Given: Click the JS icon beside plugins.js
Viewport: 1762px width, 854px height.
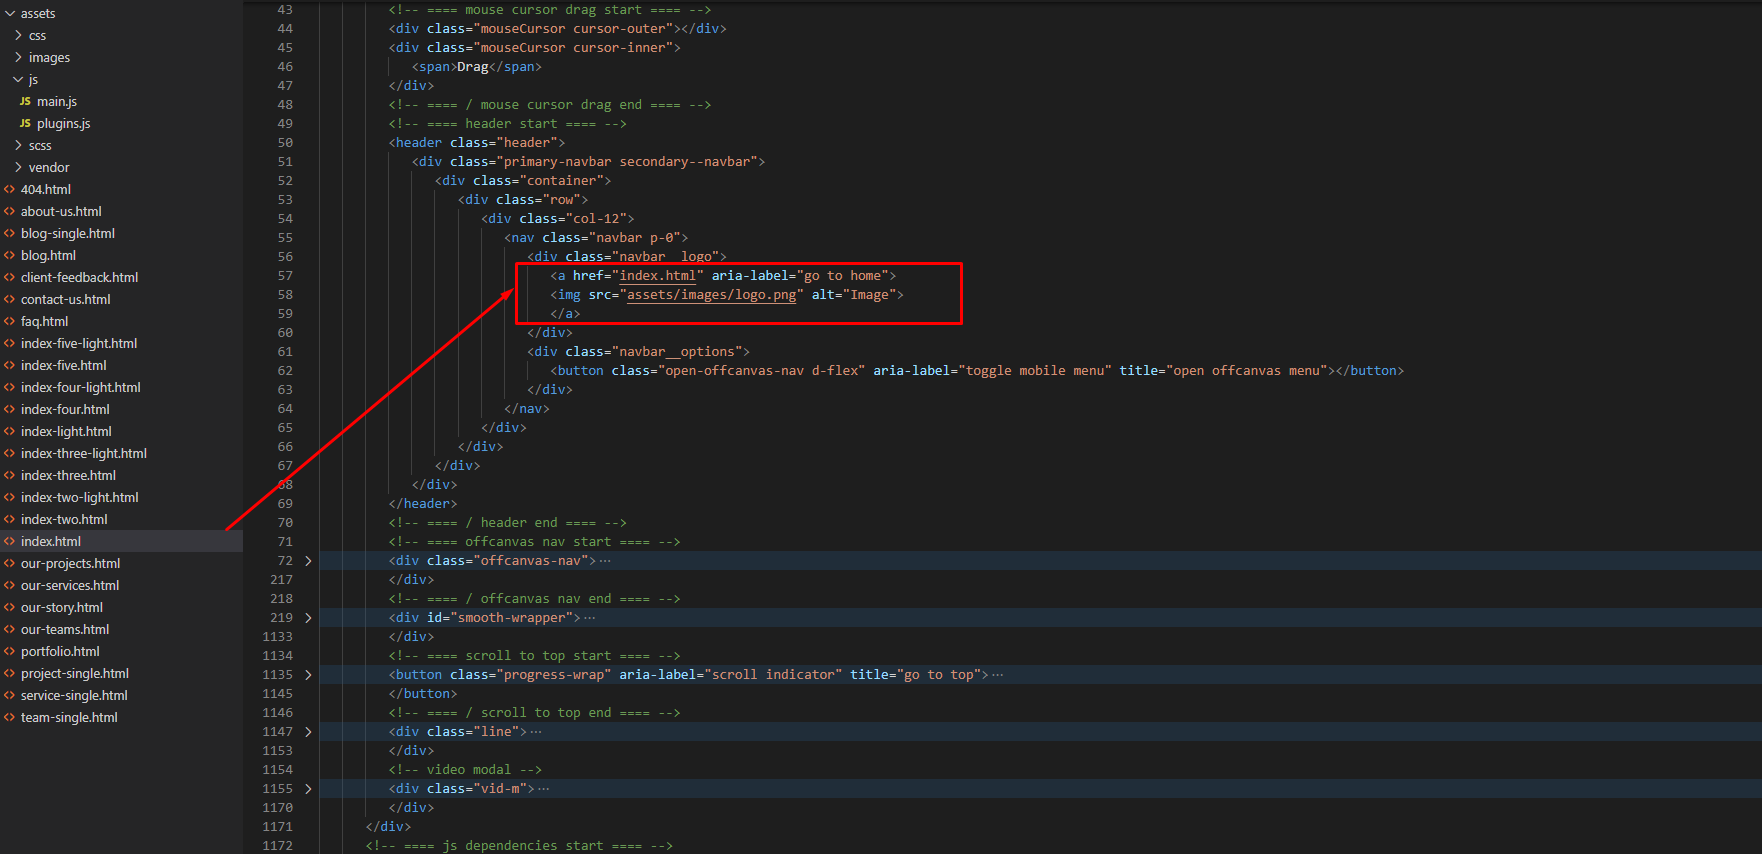Looking at the screenshot, I should [x=25, y=124].
